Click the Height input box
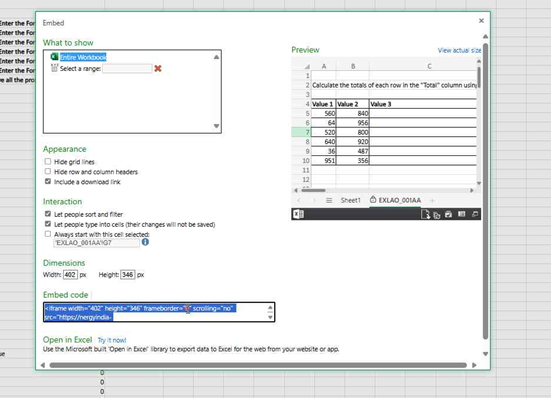 (128, 274)
